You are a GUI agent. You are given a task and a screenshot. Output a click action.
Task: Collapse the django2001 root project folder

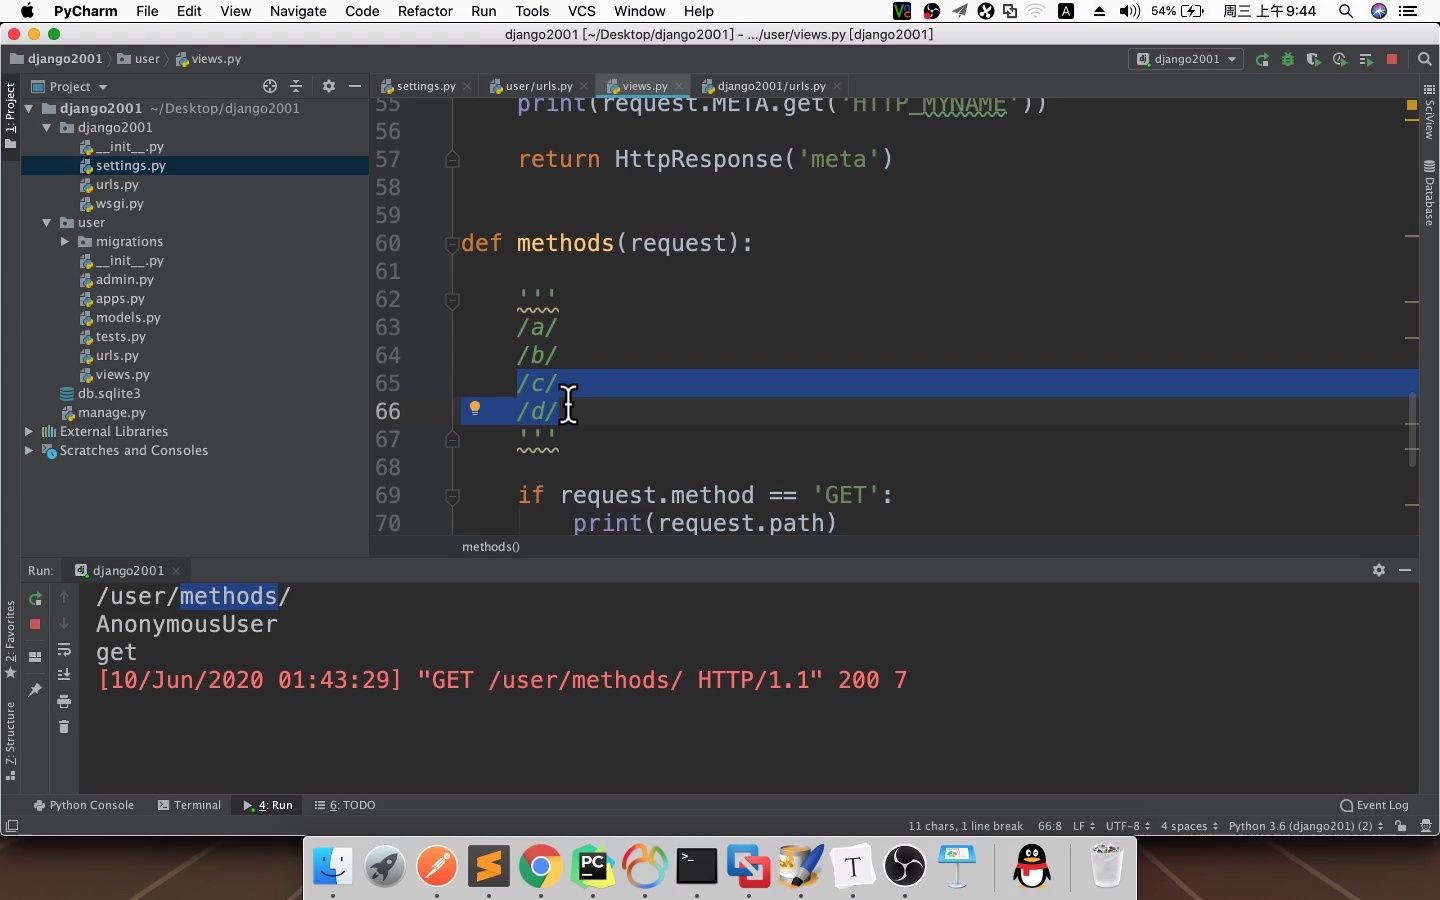29,108
